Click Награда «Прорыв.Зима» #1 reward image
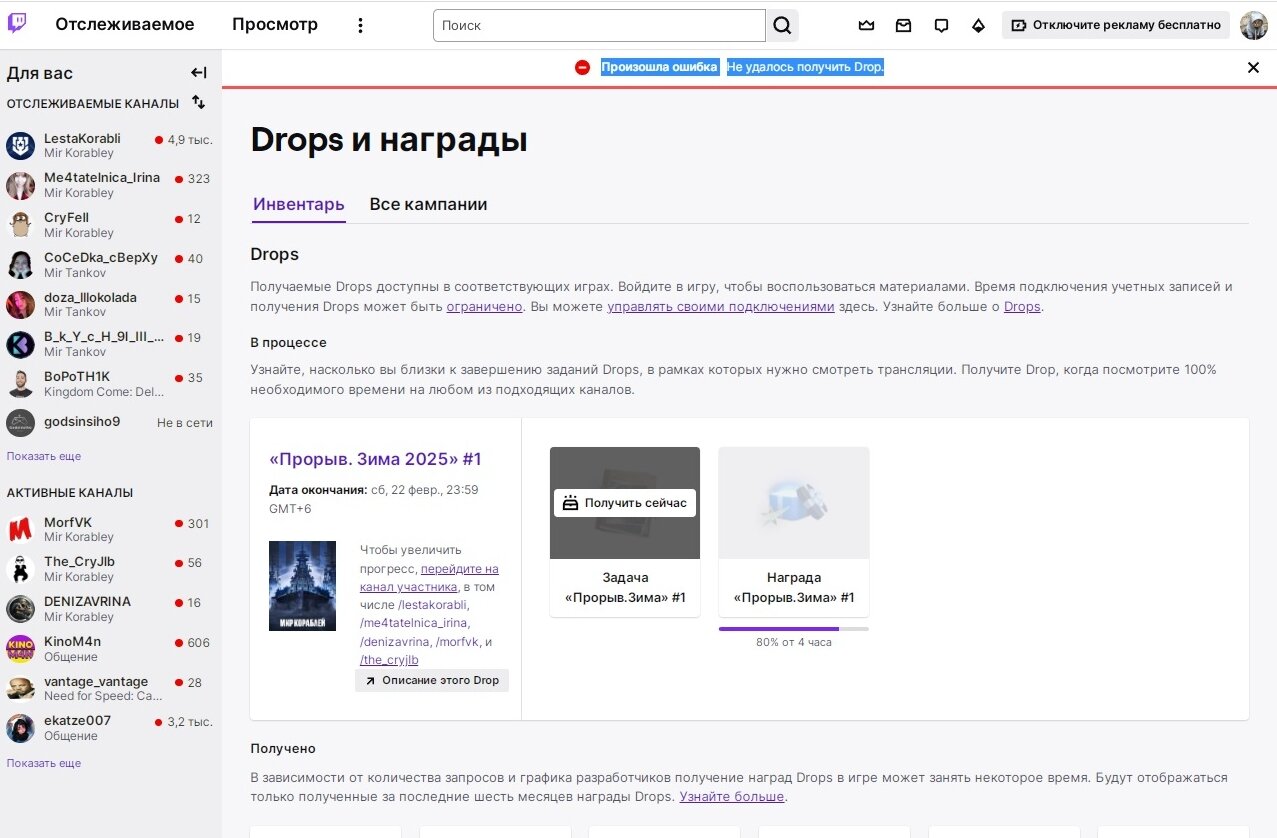 (794, 503)
